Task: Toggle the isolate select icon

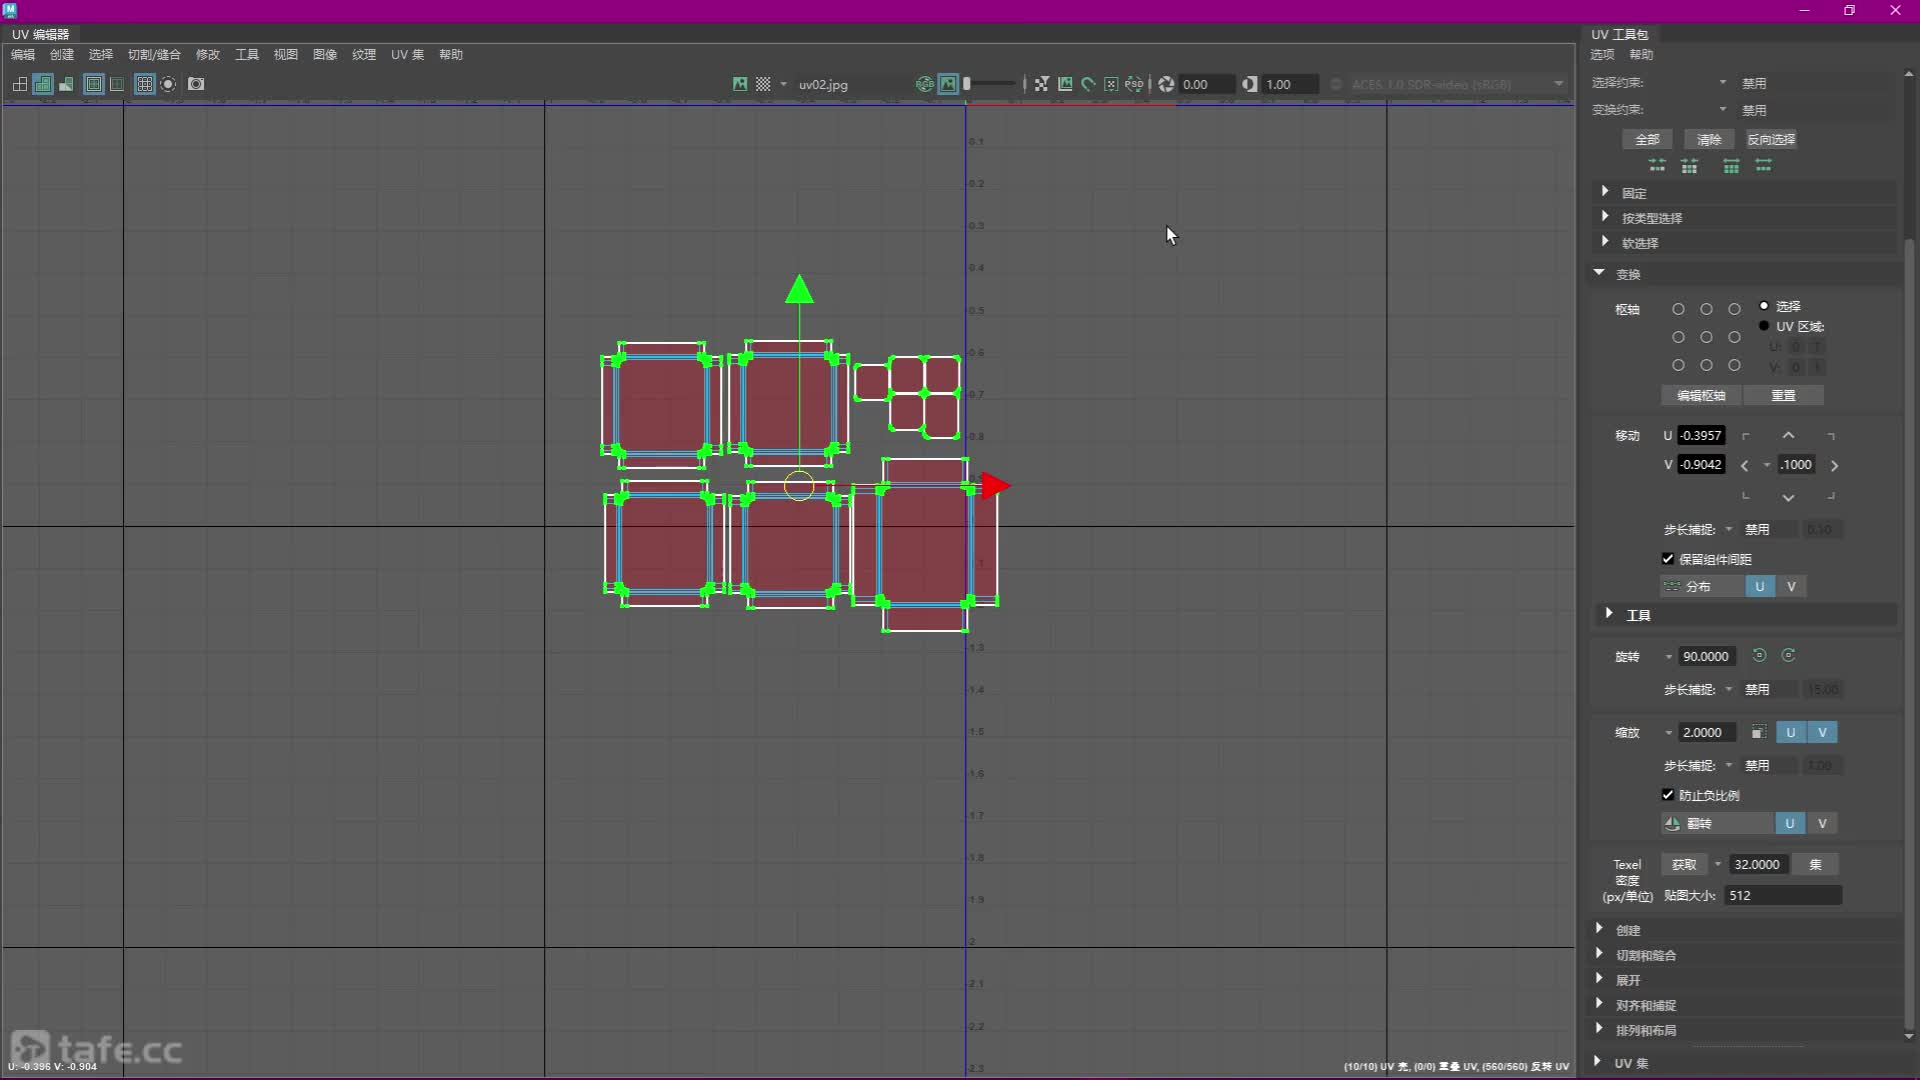Action: click(x=168, y=84)
